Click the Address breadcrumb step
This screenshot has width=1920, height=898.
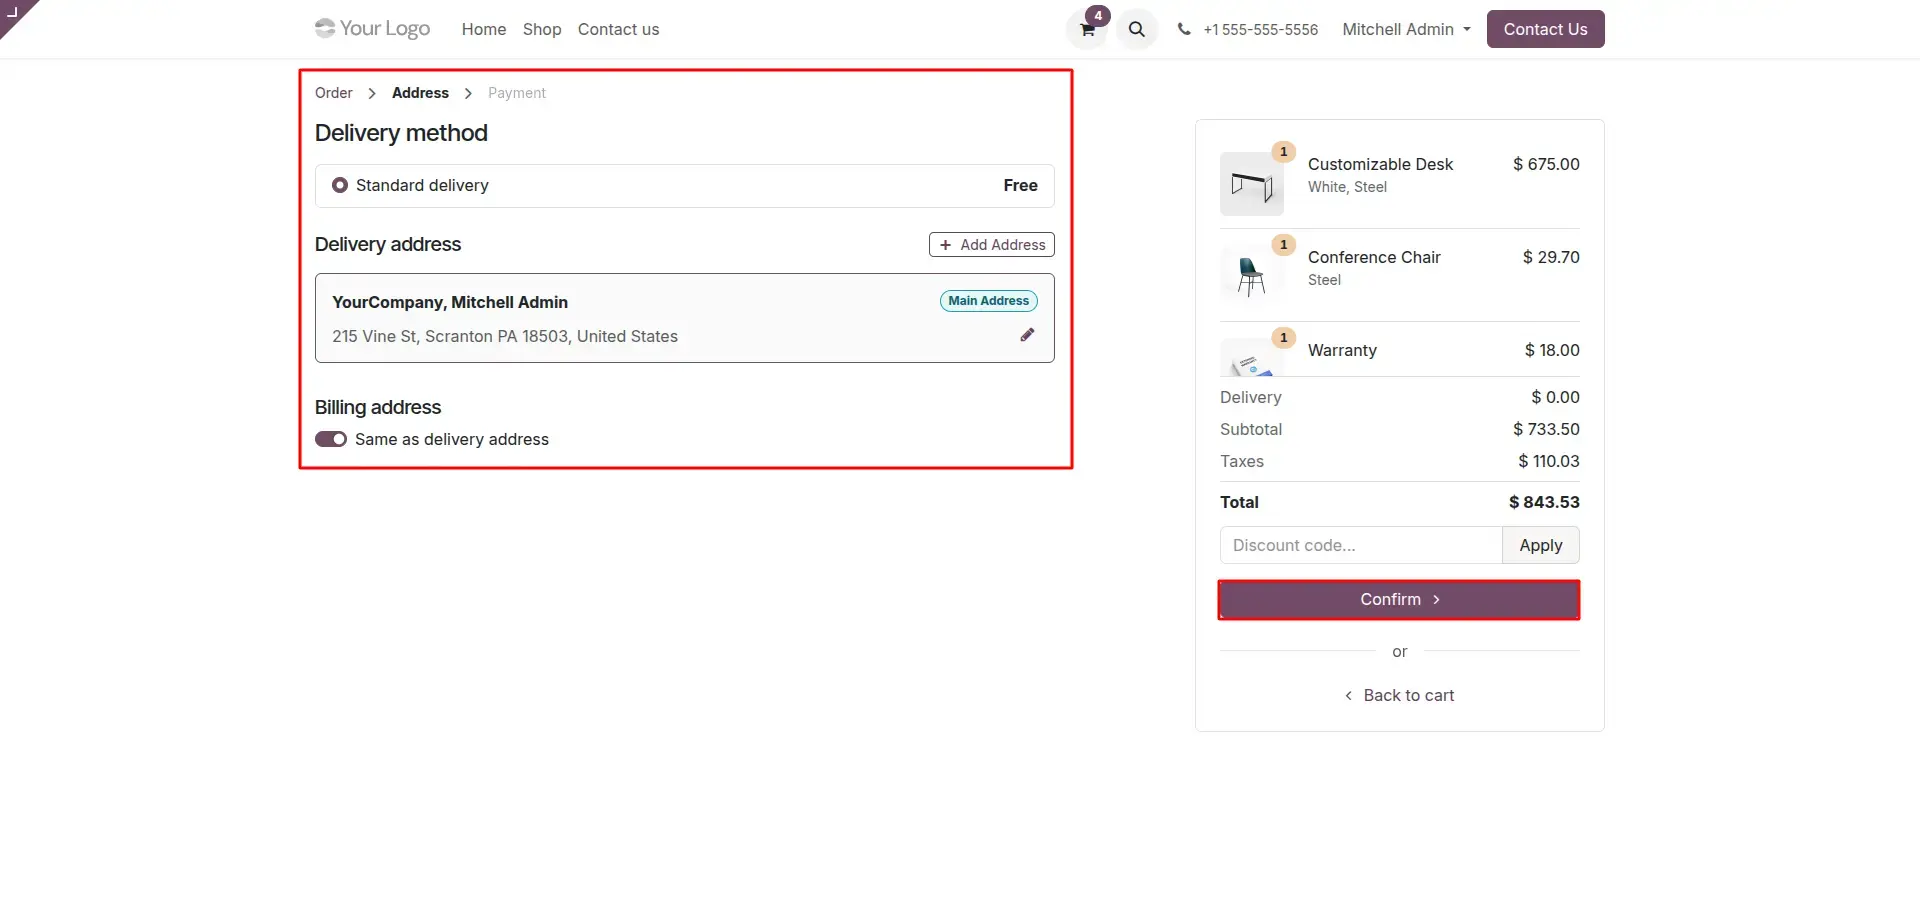(420, 93)
